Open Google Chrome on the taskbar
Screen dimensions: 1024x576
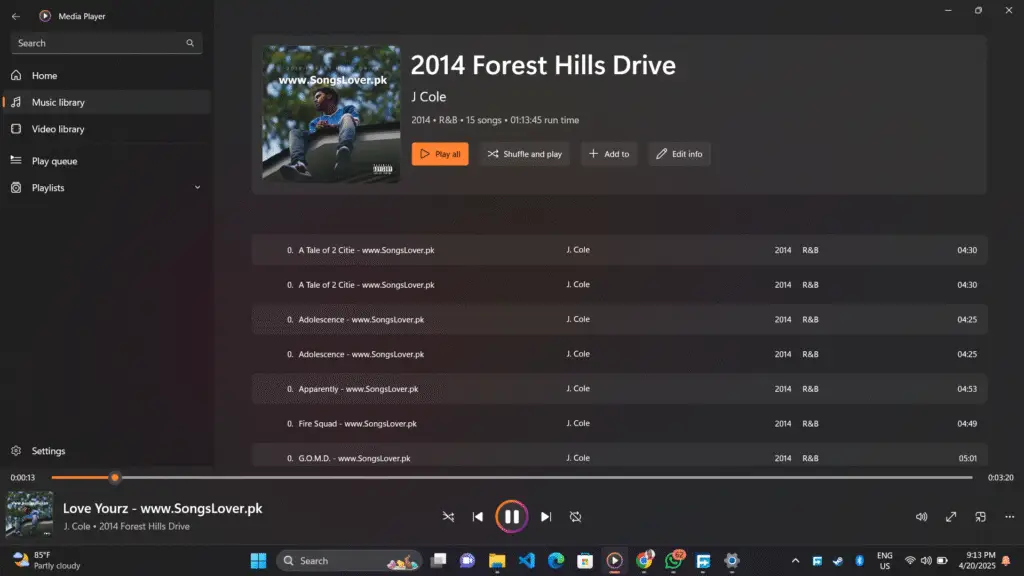(644, 560)
